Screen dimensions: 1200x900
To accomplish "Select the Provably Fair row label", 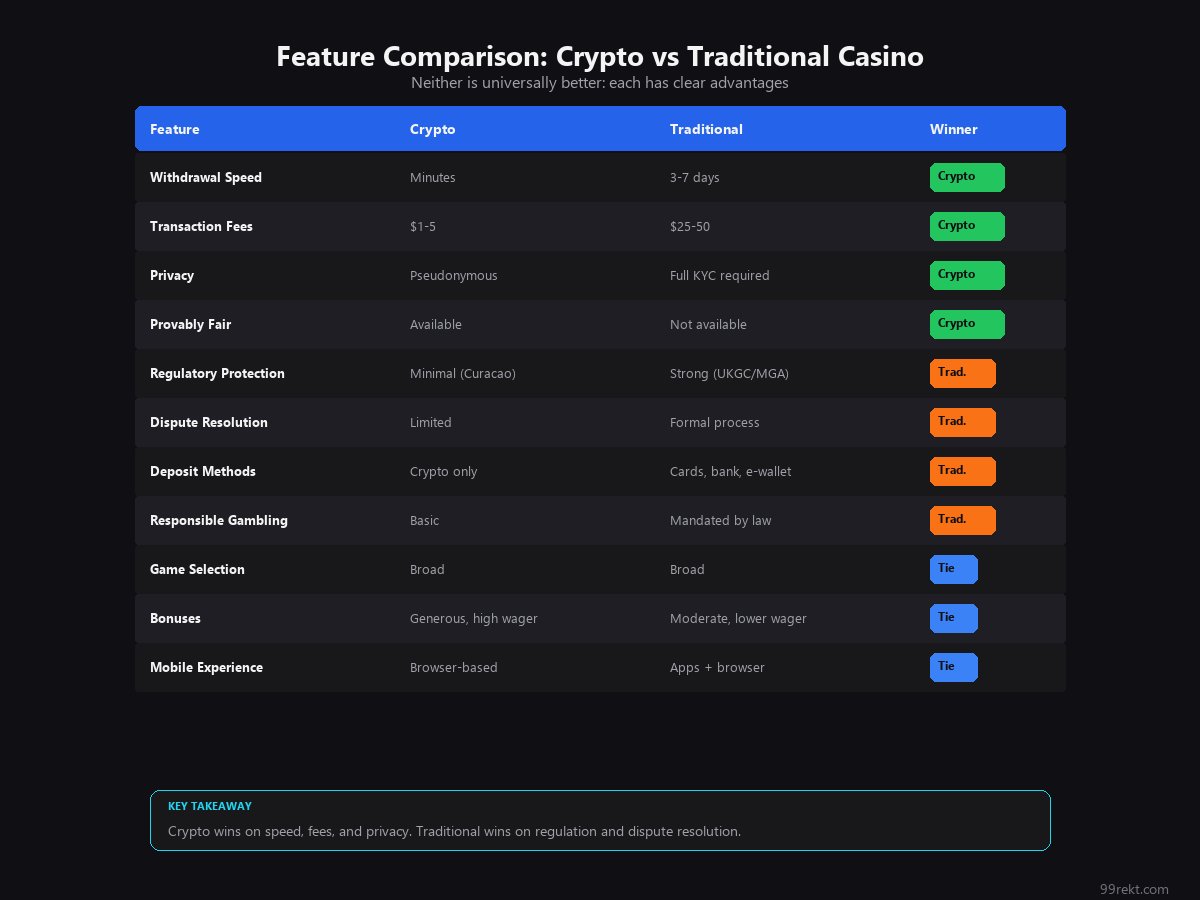I will [x=190, y=324].
